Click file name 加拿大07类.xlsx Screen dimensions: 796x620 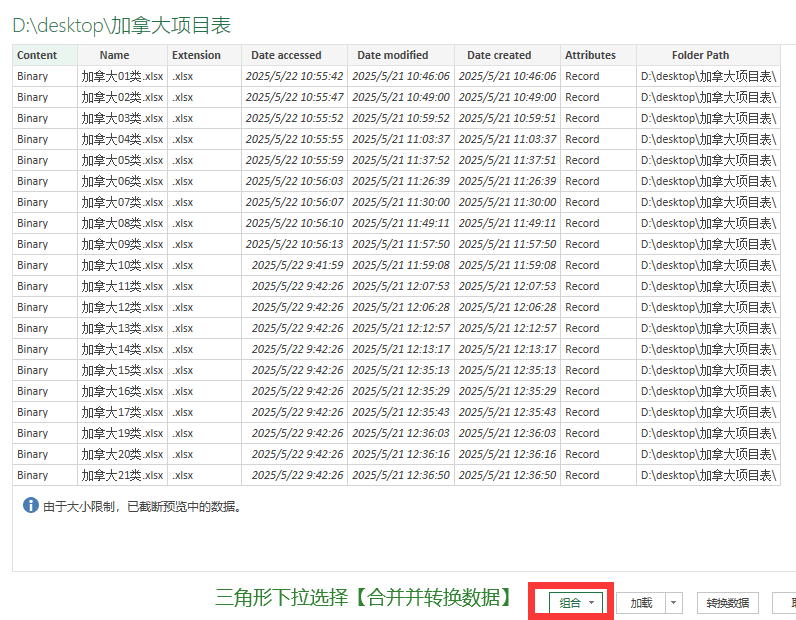[122, 202]
